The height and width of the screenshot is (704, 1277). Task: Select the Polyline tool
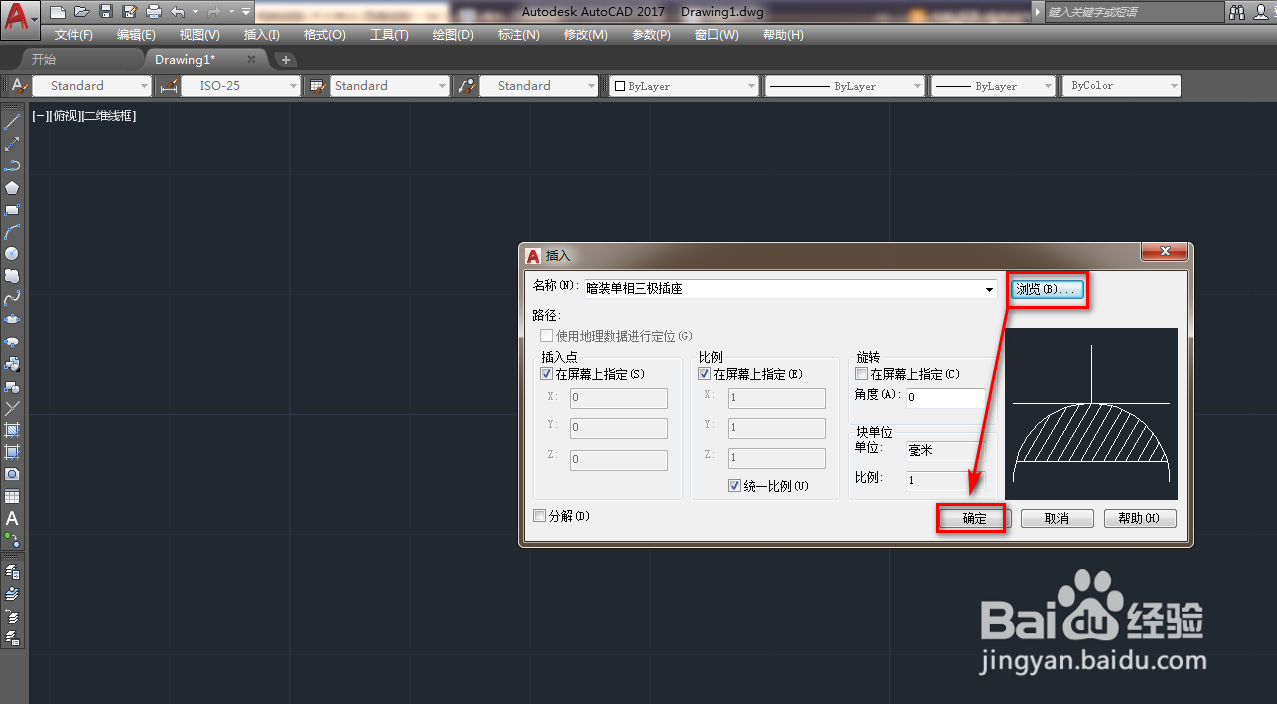tap(12, 166)
